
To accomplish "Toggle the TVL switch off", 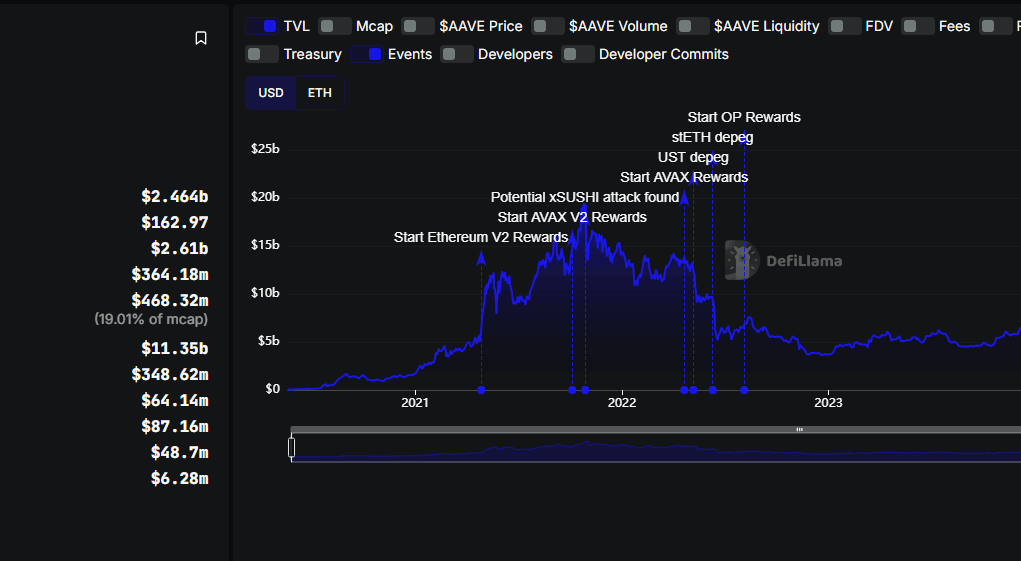I will 262,26.
